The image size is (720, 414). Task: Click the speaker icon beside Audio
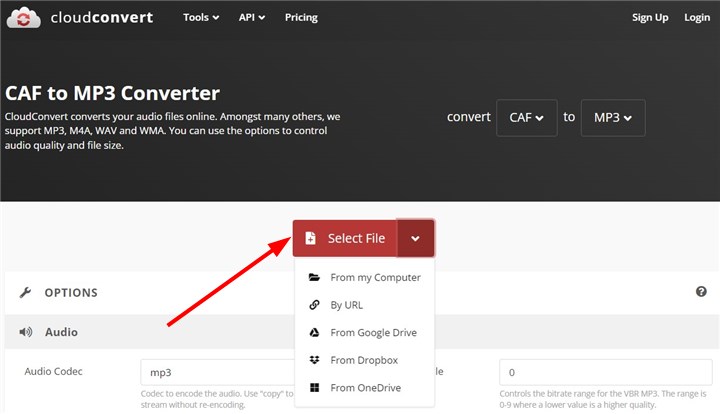[25, 332]
